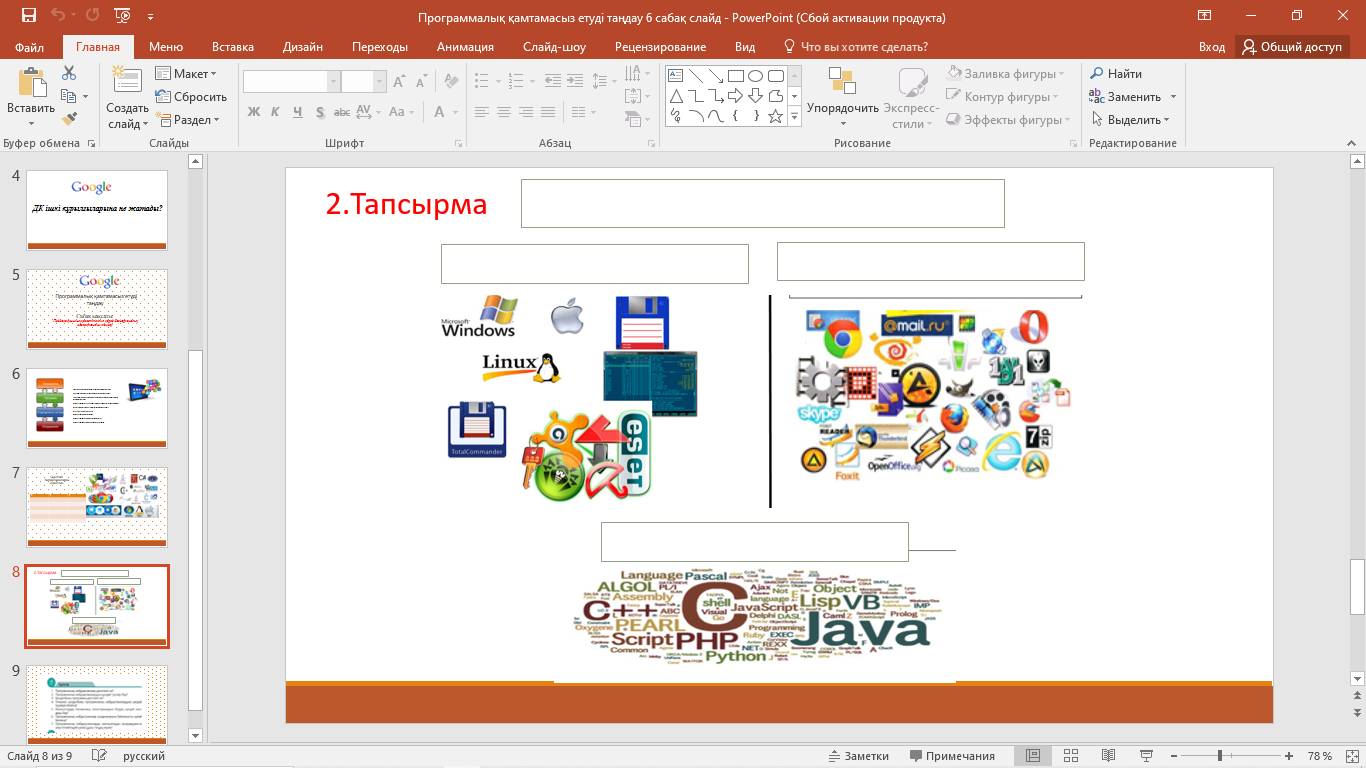Toggle bold (Ж) formatting

coord(254,112)
